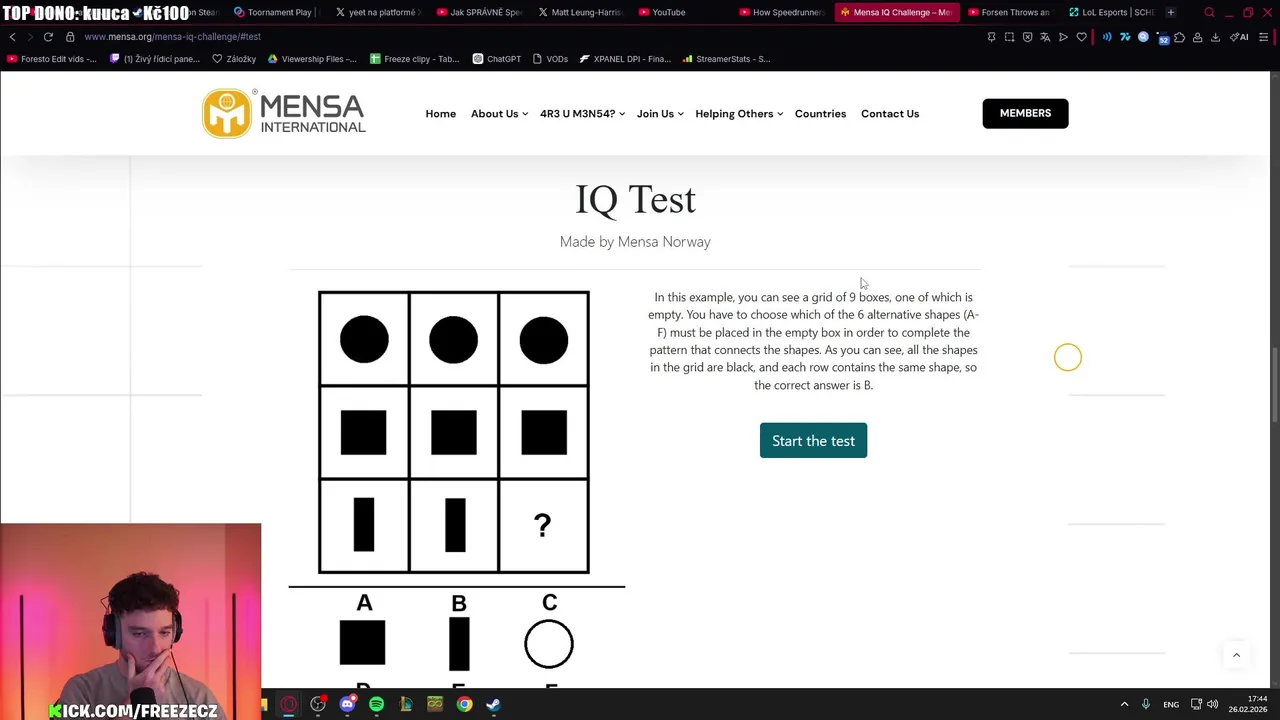Open the Countries page
This screenshot has width=1280, height=720.
click(820, 114)
